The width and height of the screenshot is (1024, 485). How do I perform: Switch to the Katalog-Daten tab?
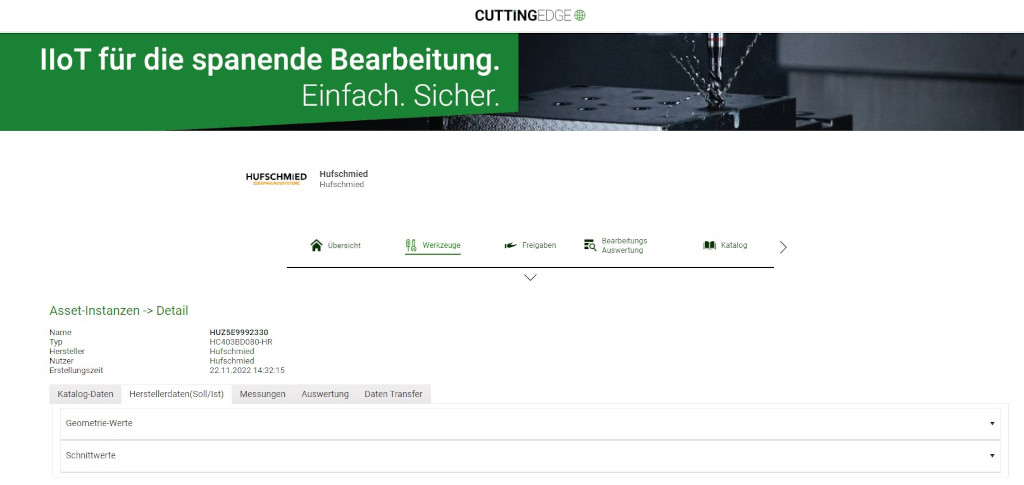coord(86,394)
